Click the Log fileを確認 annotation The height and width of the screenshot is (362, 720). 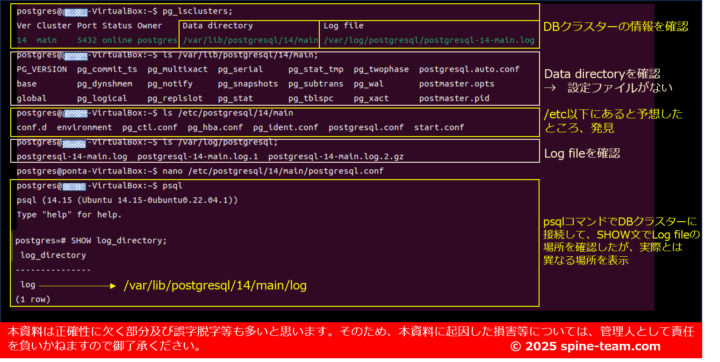582,153
